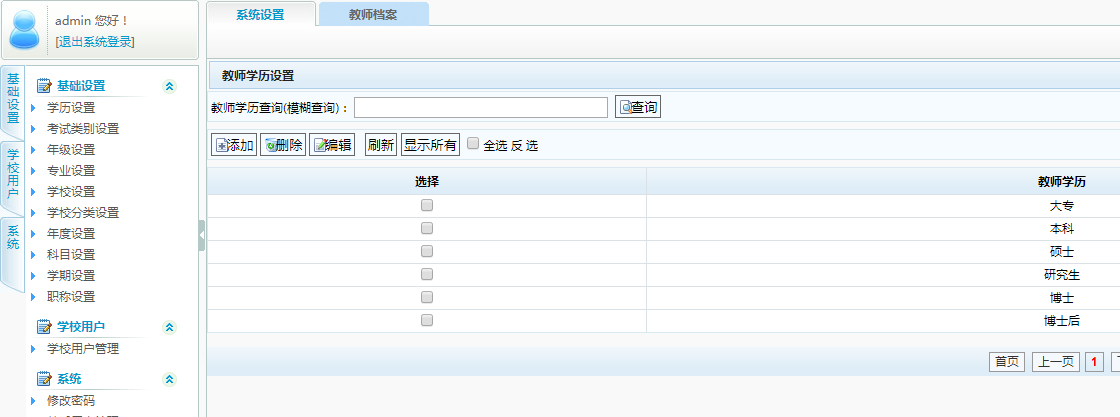Image resolution: width=1120 pixels, height=417 pixels.
Task: Click the 删除 delete button
Action: tap(282, 145)
